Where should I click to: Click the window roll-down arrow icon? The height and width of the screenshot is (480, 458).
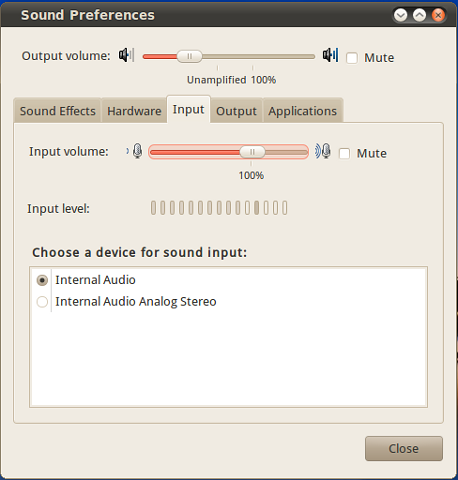tap(400, 15)
